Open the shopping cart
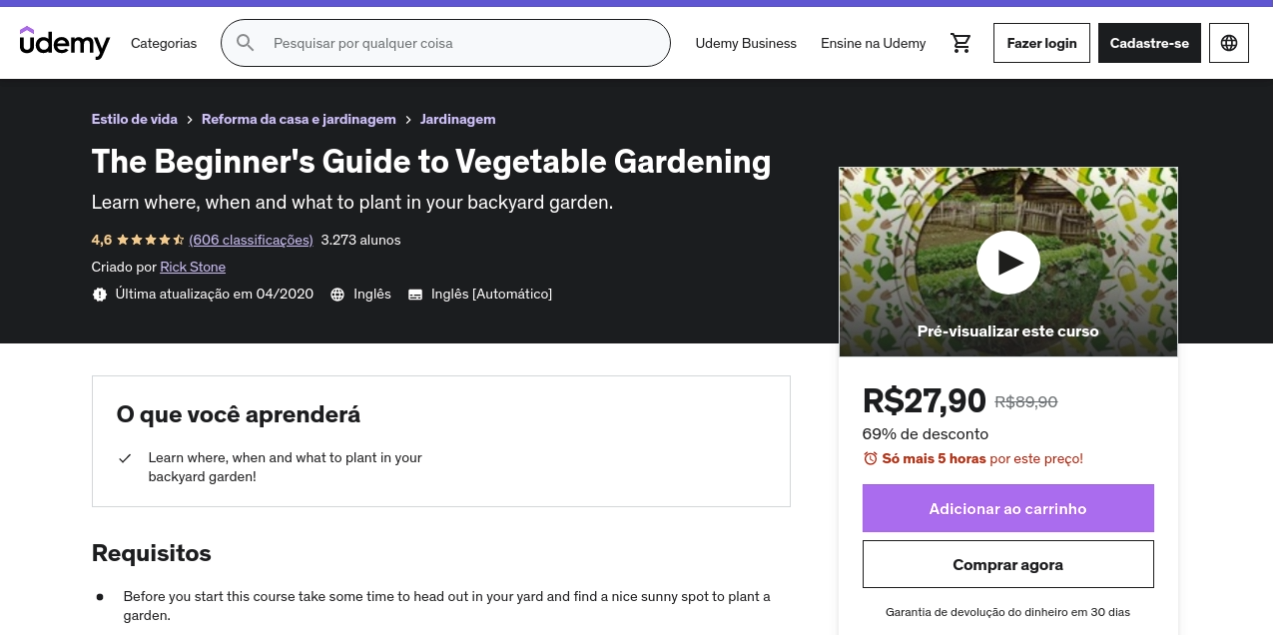 click(x=961, y=43)
